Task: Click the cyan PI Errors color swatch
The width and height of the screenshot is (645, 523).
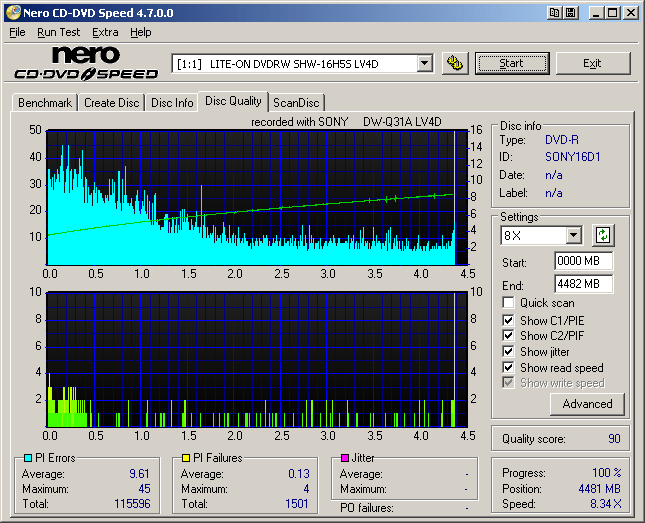Action: point(28,458)
